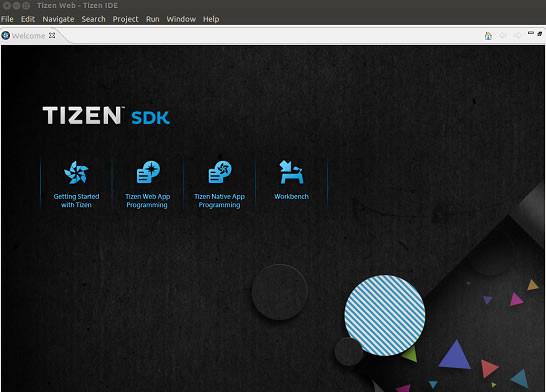The width and height of the screenshot is (546, 392).
Task: Click the Navigate Back arrow in Welcome toolbar
Action: pos(503,36)
